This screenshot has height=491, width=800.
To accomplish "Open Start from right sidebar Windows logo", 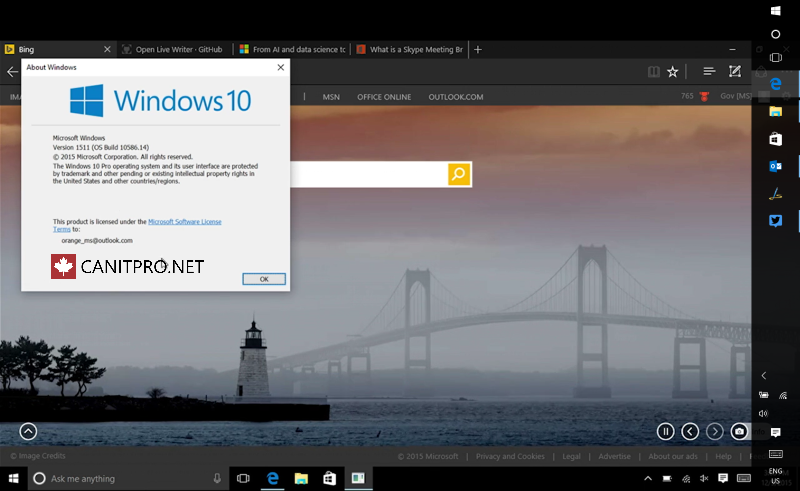I will click(x=776, y=11).
